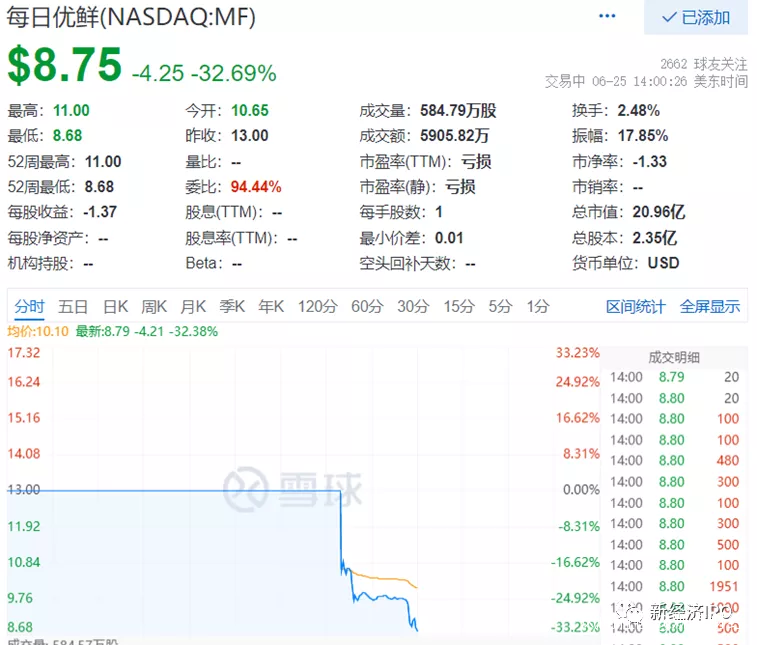Click the 货币单位 value USD
This screenshot has height=645, width=757.
(x=663, y=263)
